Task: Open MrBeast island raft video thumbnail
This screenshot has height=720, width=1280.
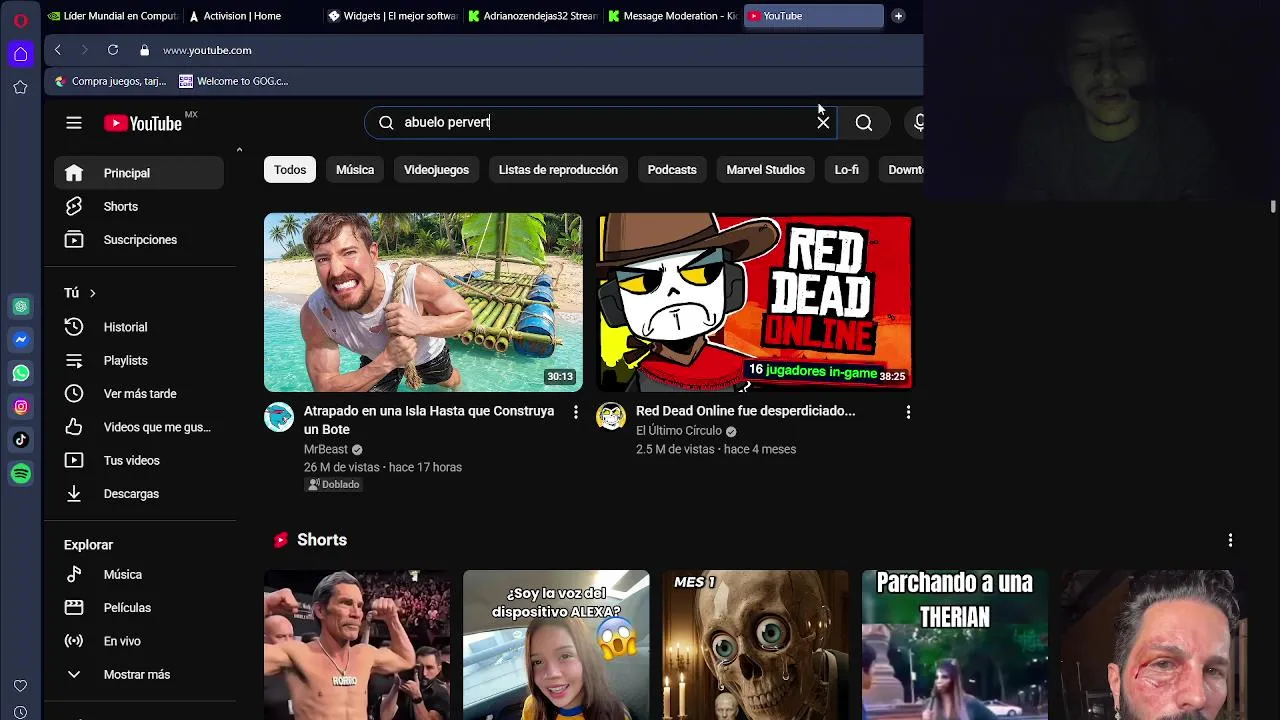Action: click(423, 302)
